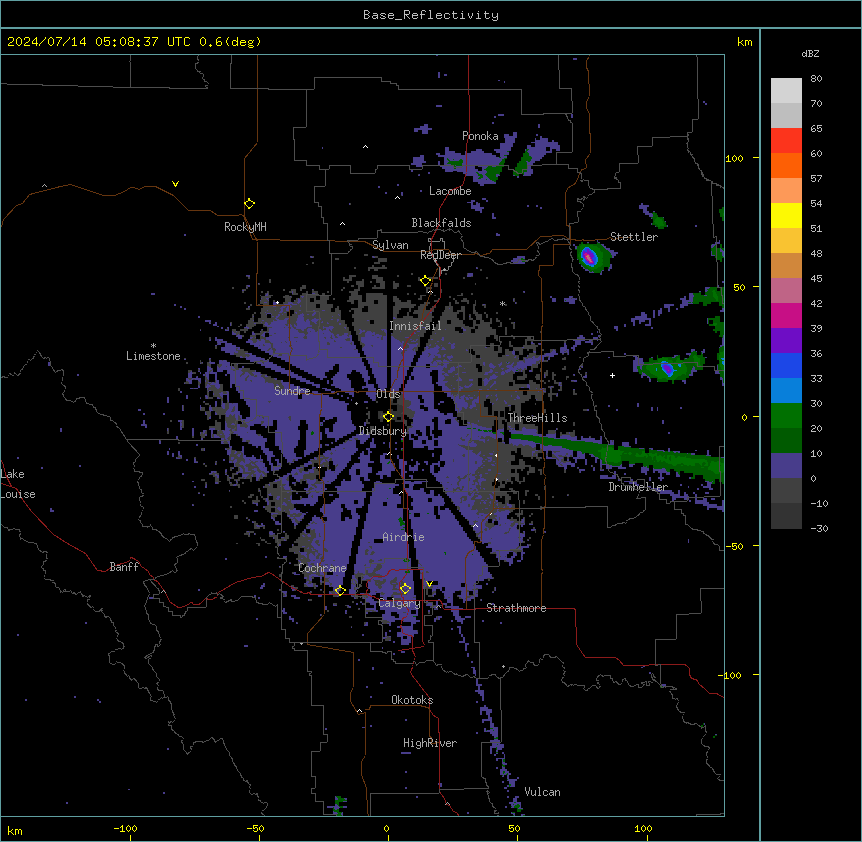This screenshot has width=862, height=842.
Task: Pick the indigo 0-10 dBZ legend swatch
Action: pyautogui.click(x=786, y=466)
